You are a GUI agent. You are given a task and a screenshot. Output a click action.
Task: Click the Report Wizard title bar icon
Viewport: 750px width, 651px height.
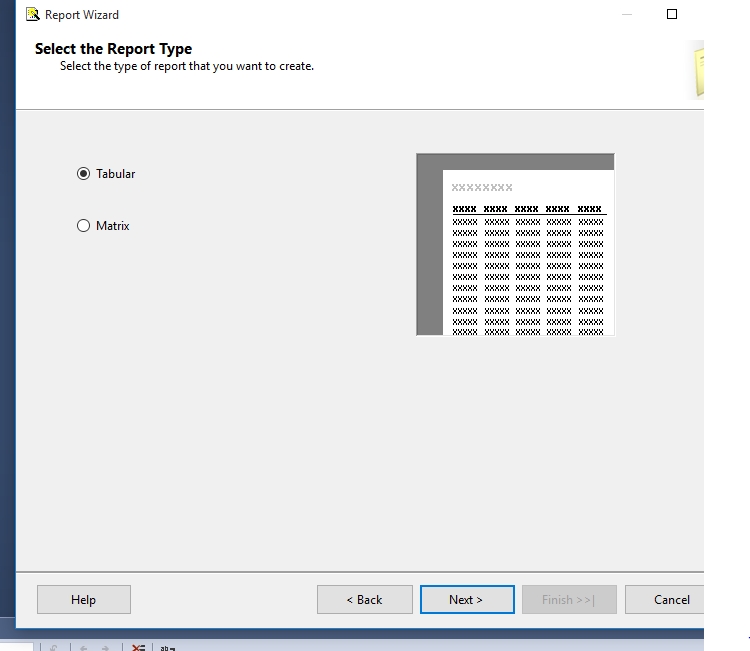pos(32,15)
